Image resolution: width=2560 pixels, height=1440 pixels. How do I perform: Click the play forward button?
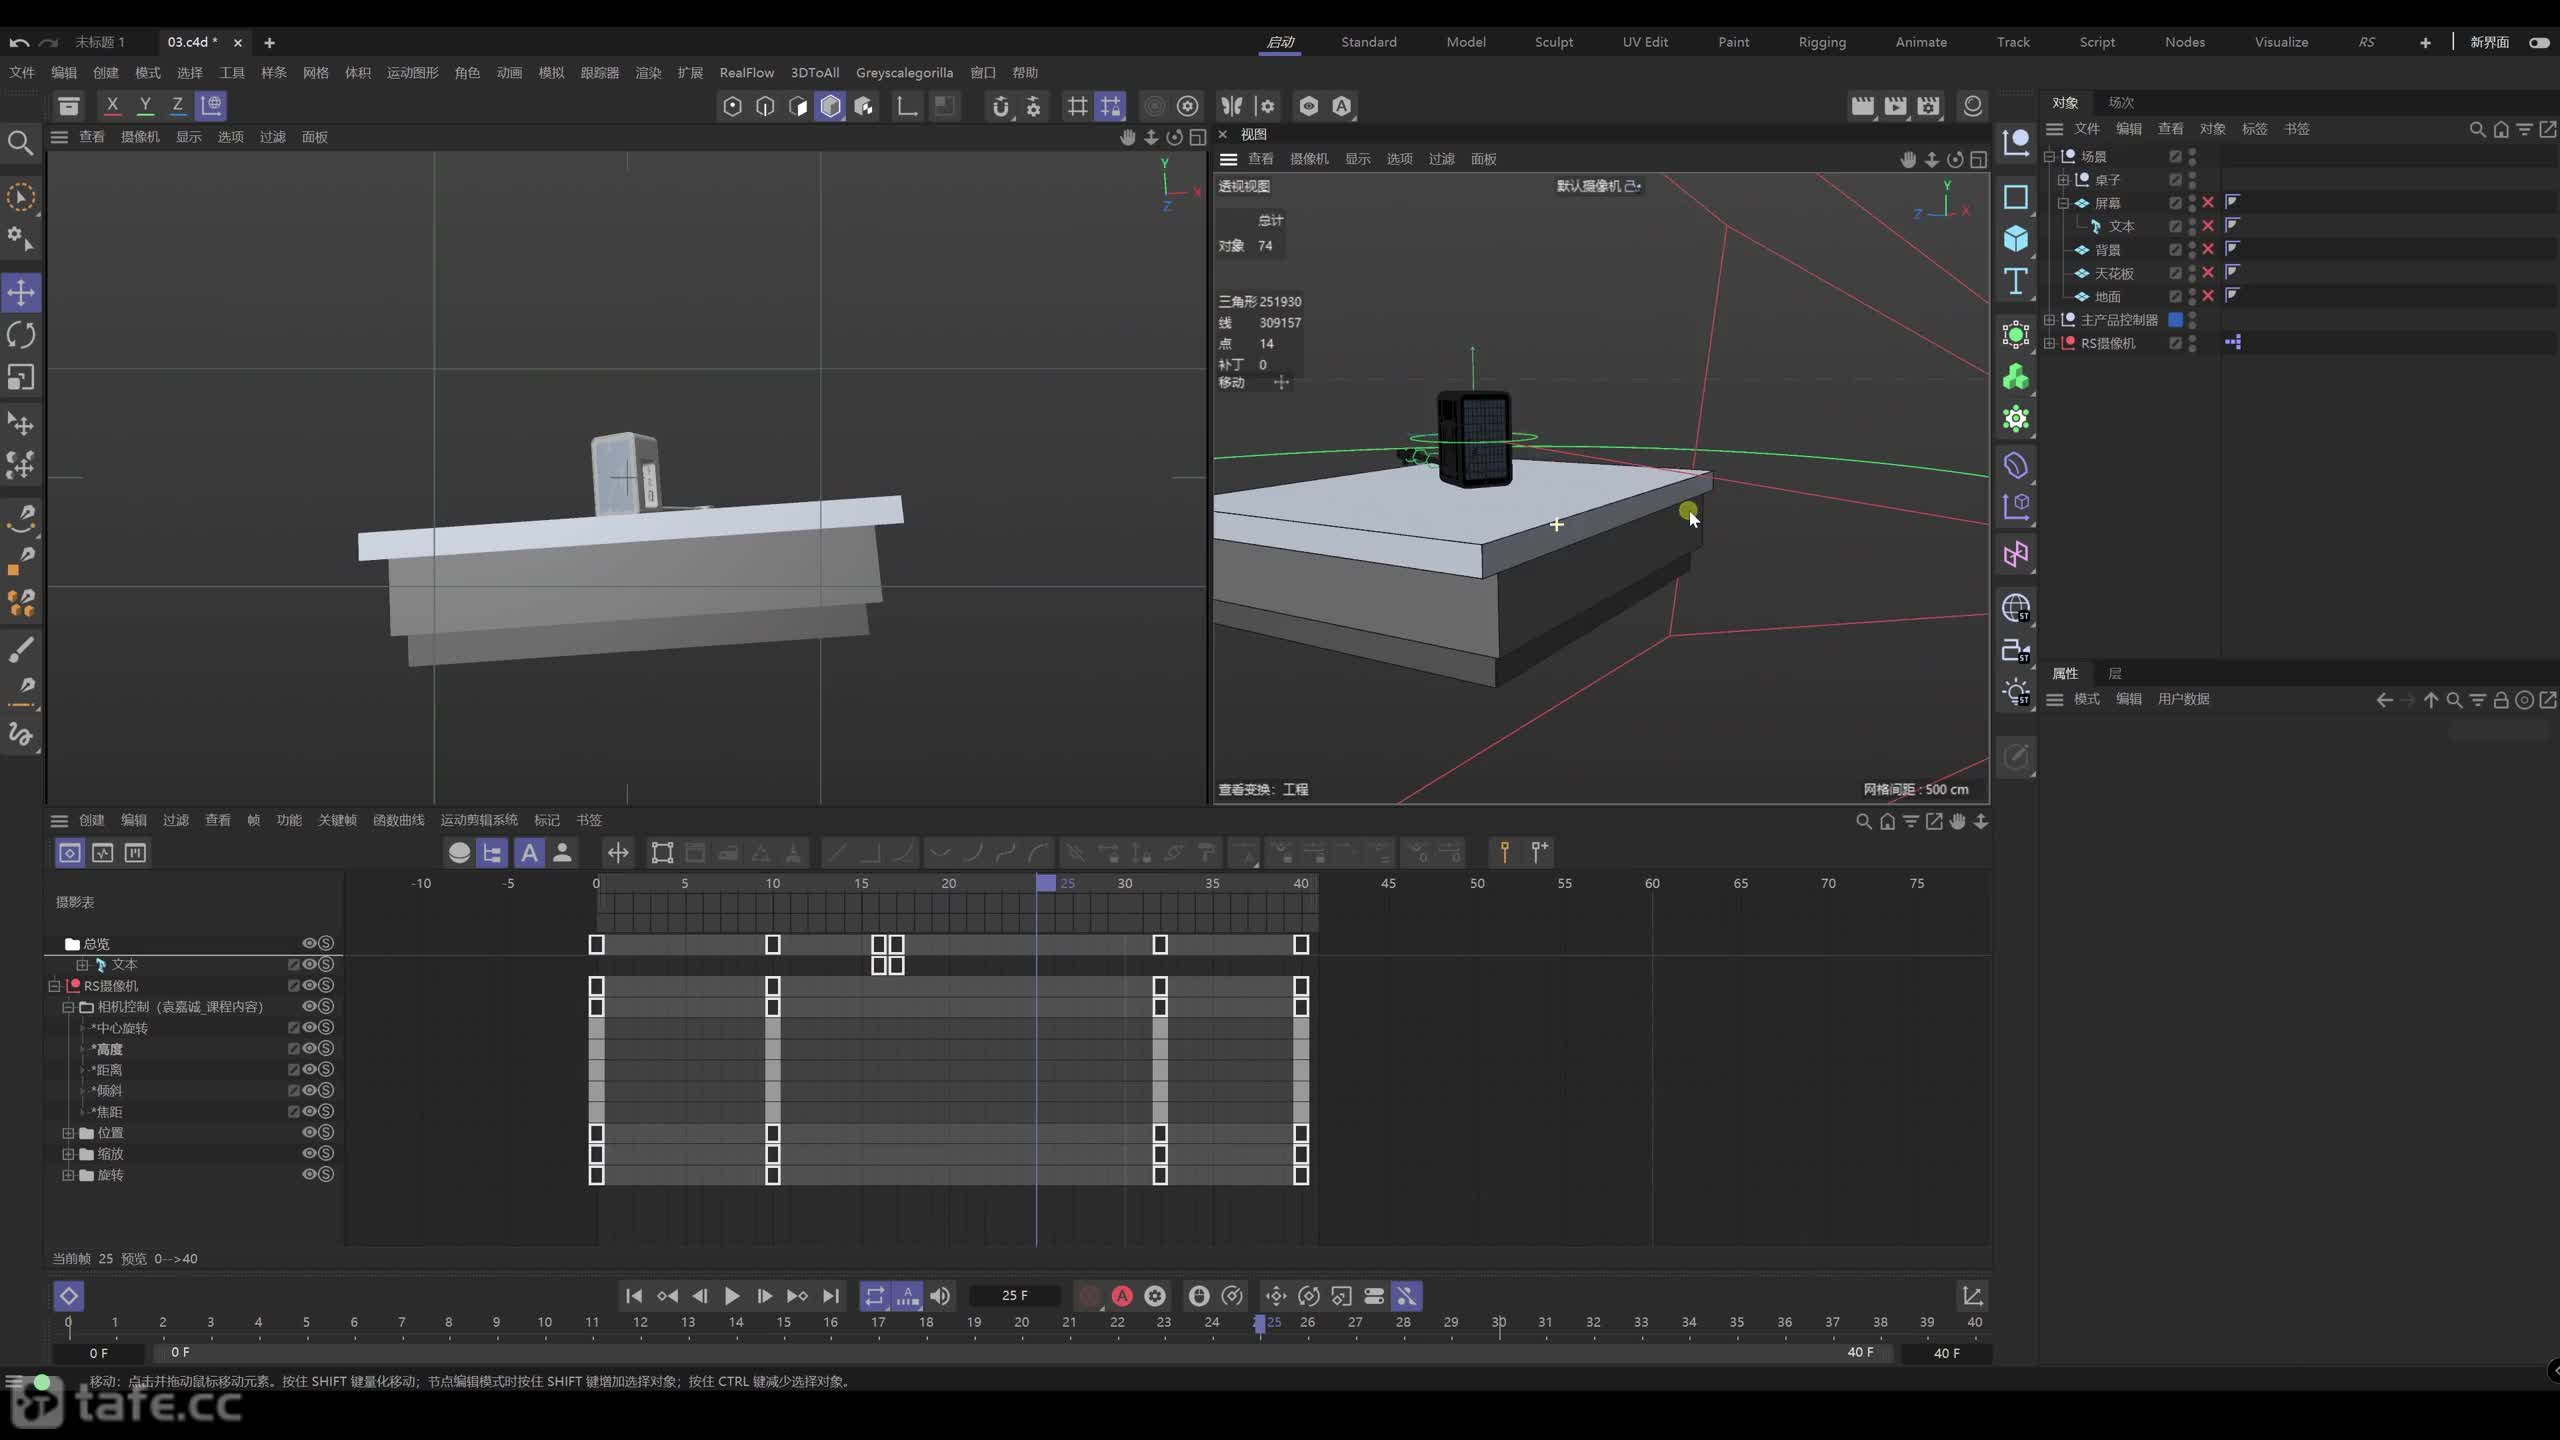coord(732,1296)
